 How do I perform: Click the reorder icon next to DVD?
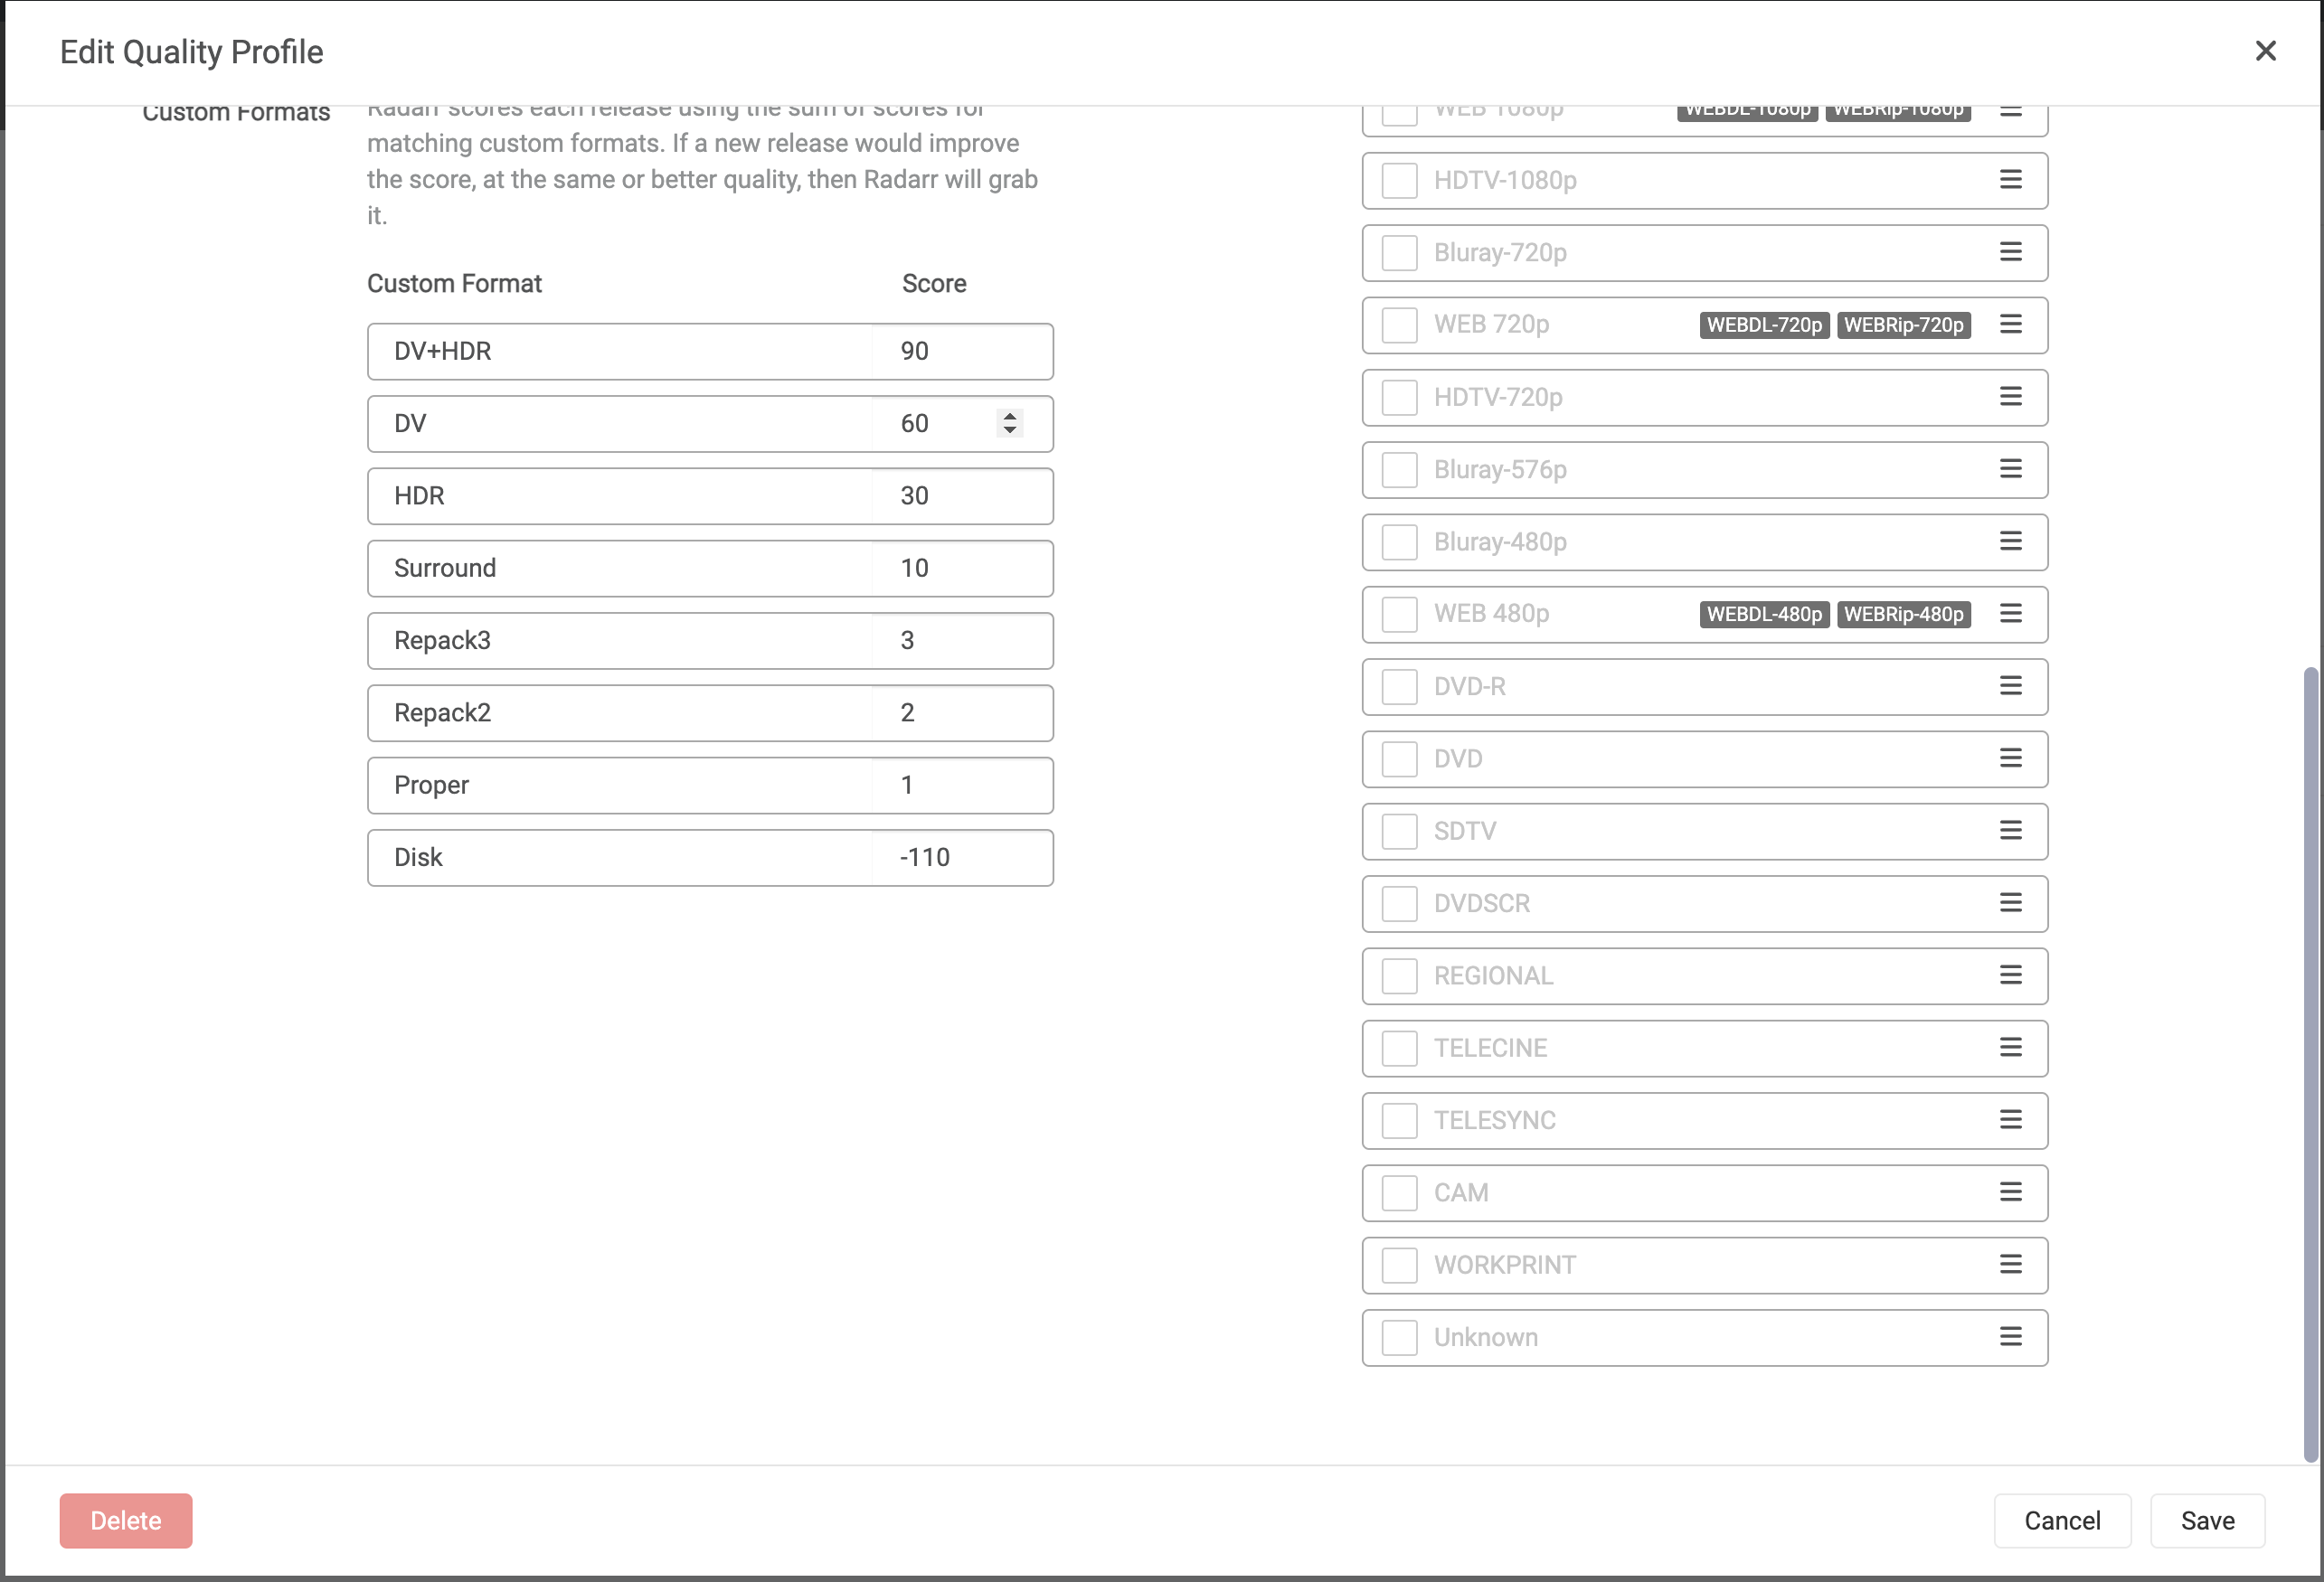[x=2011, y=759]
